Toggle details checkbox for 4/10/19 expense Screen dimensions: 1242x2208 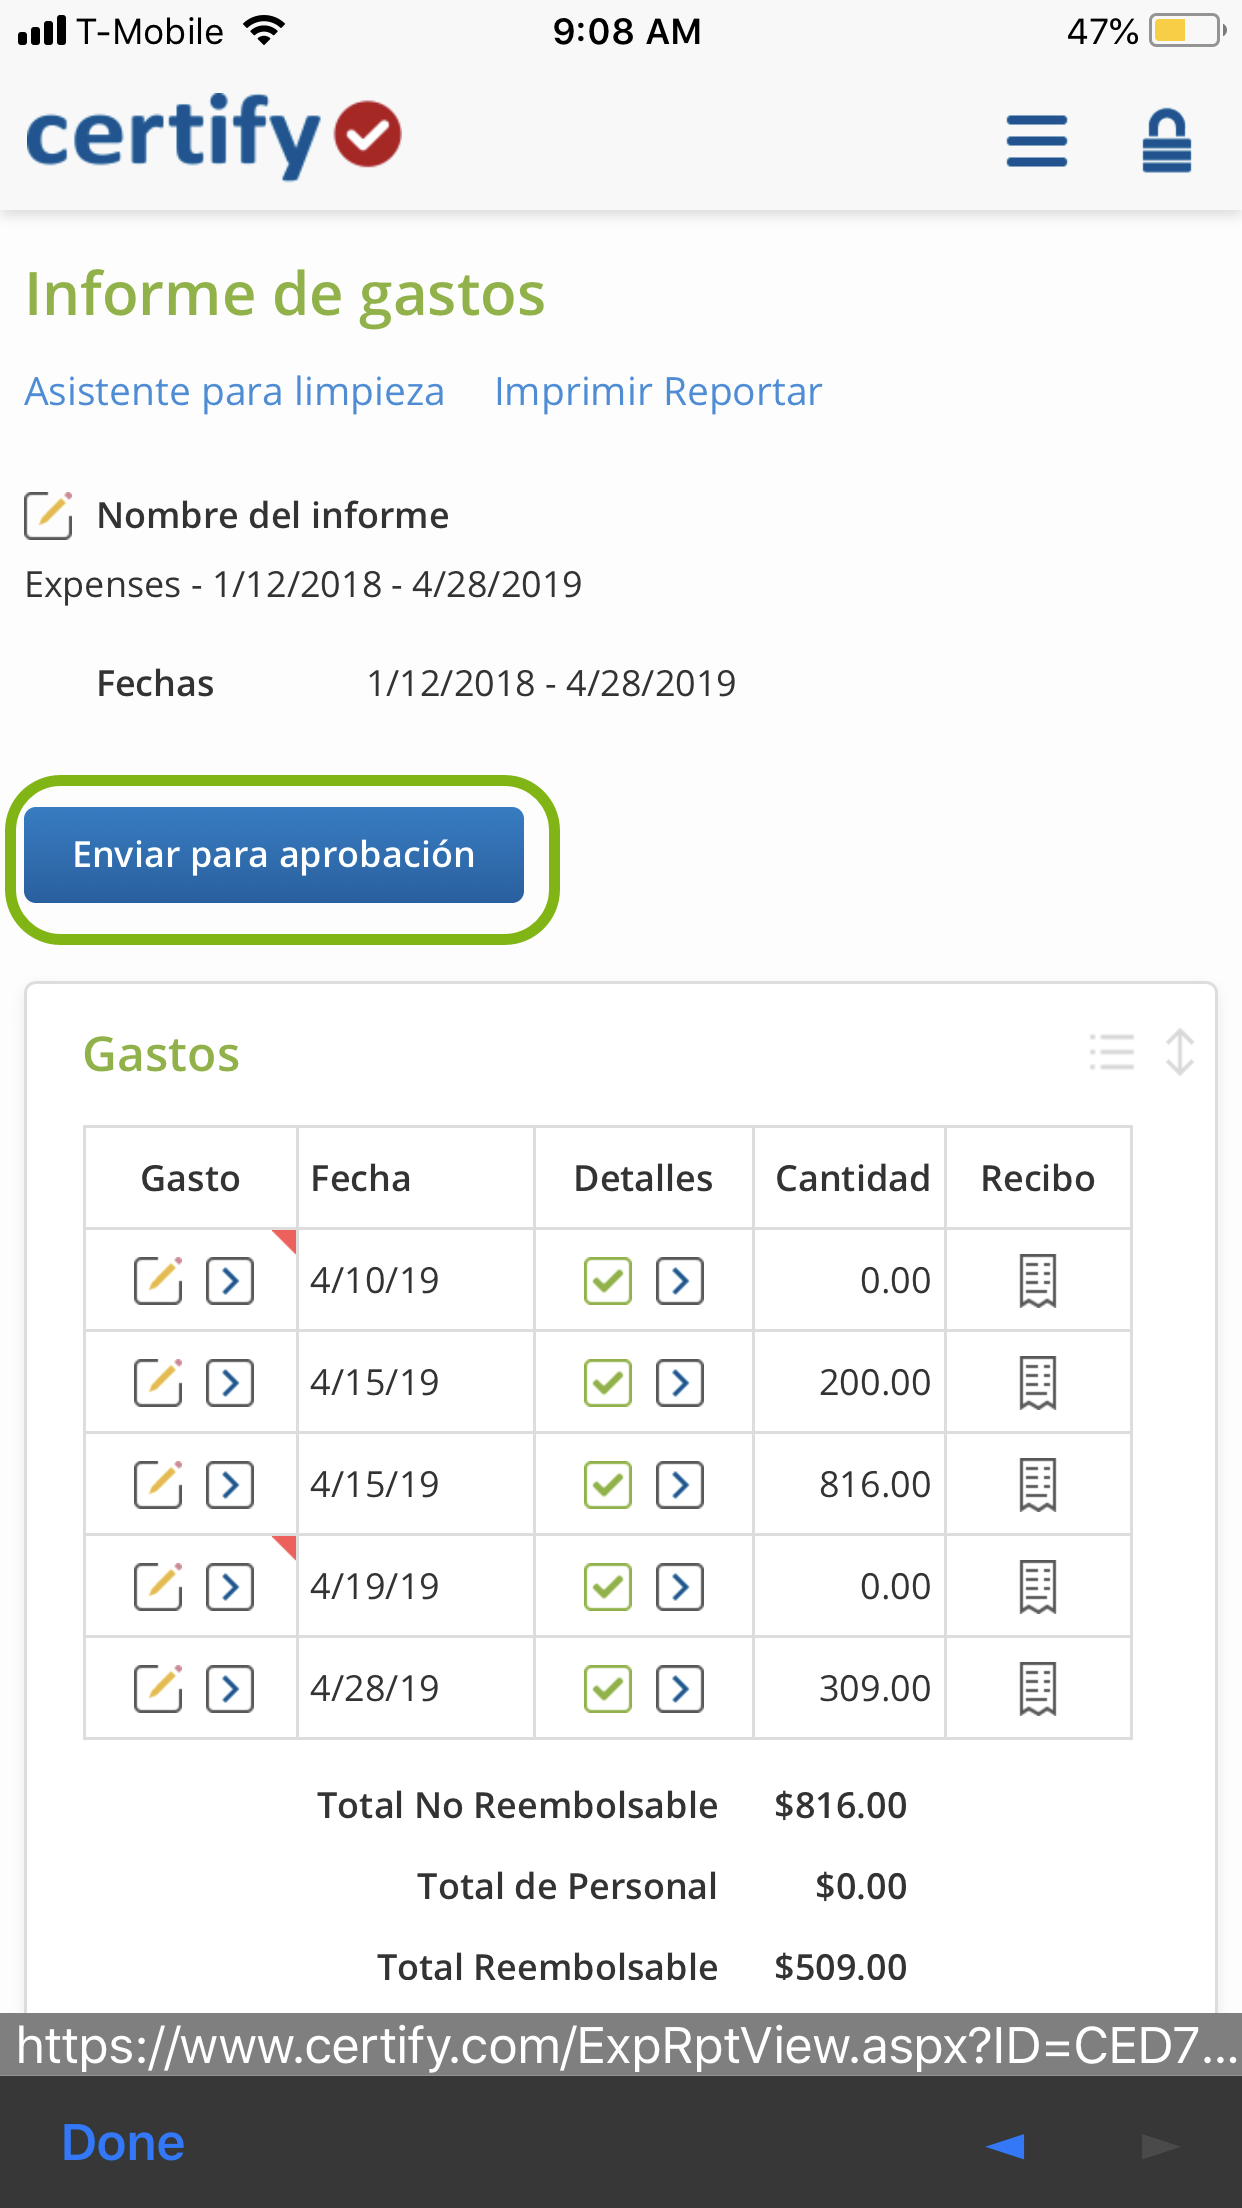pyautogui.click(x=607, y=1281)
